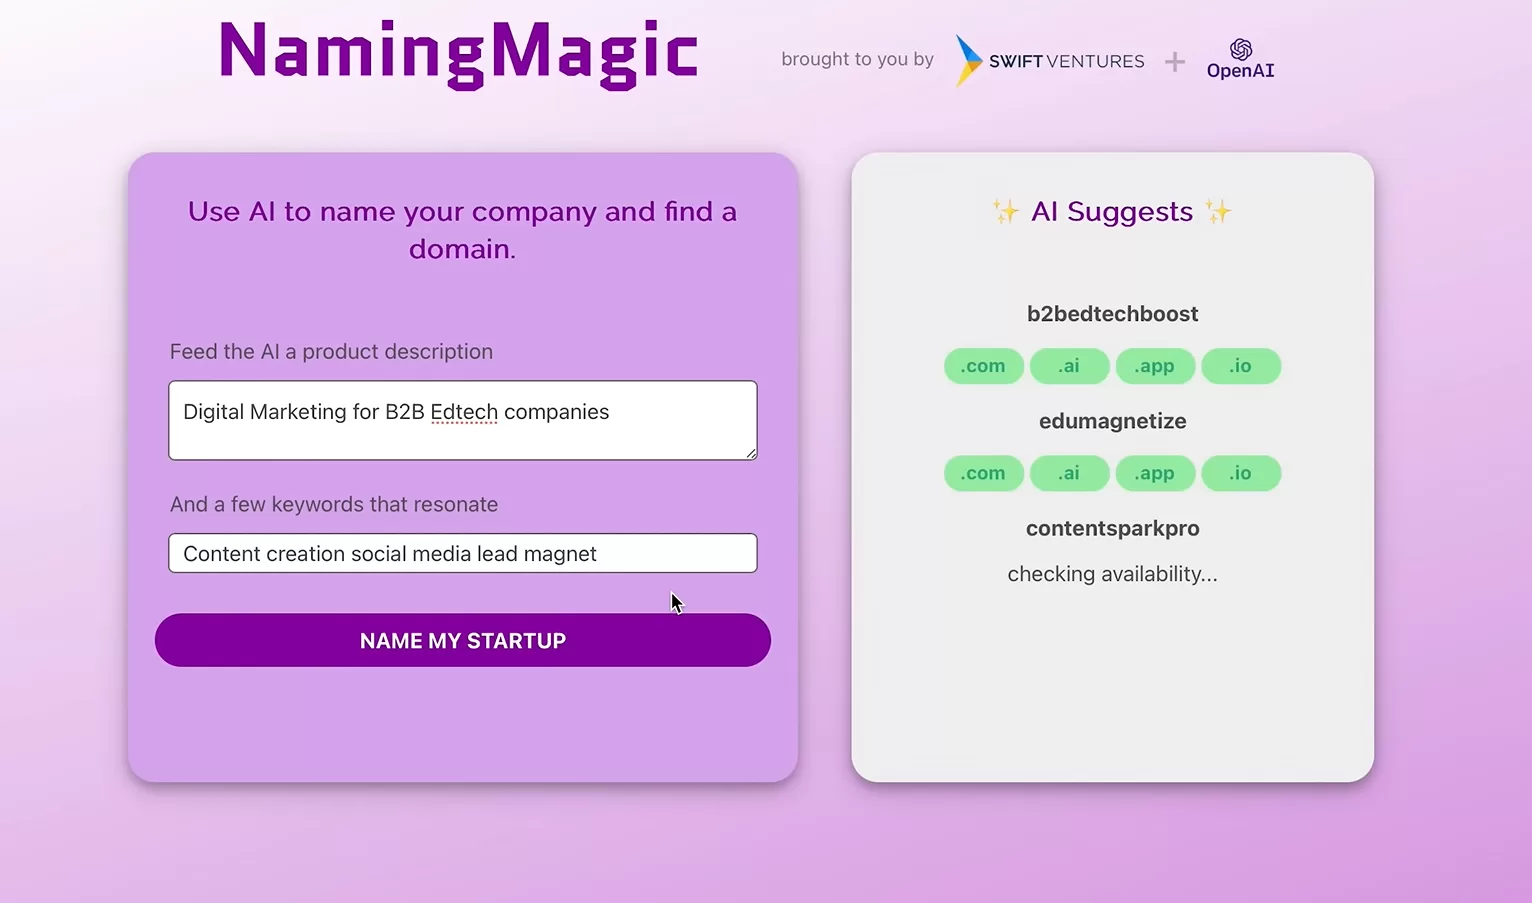1532x903 pixels.
Task: Click the 'checking availability...' status text
Action: [x=1112, y=574]
